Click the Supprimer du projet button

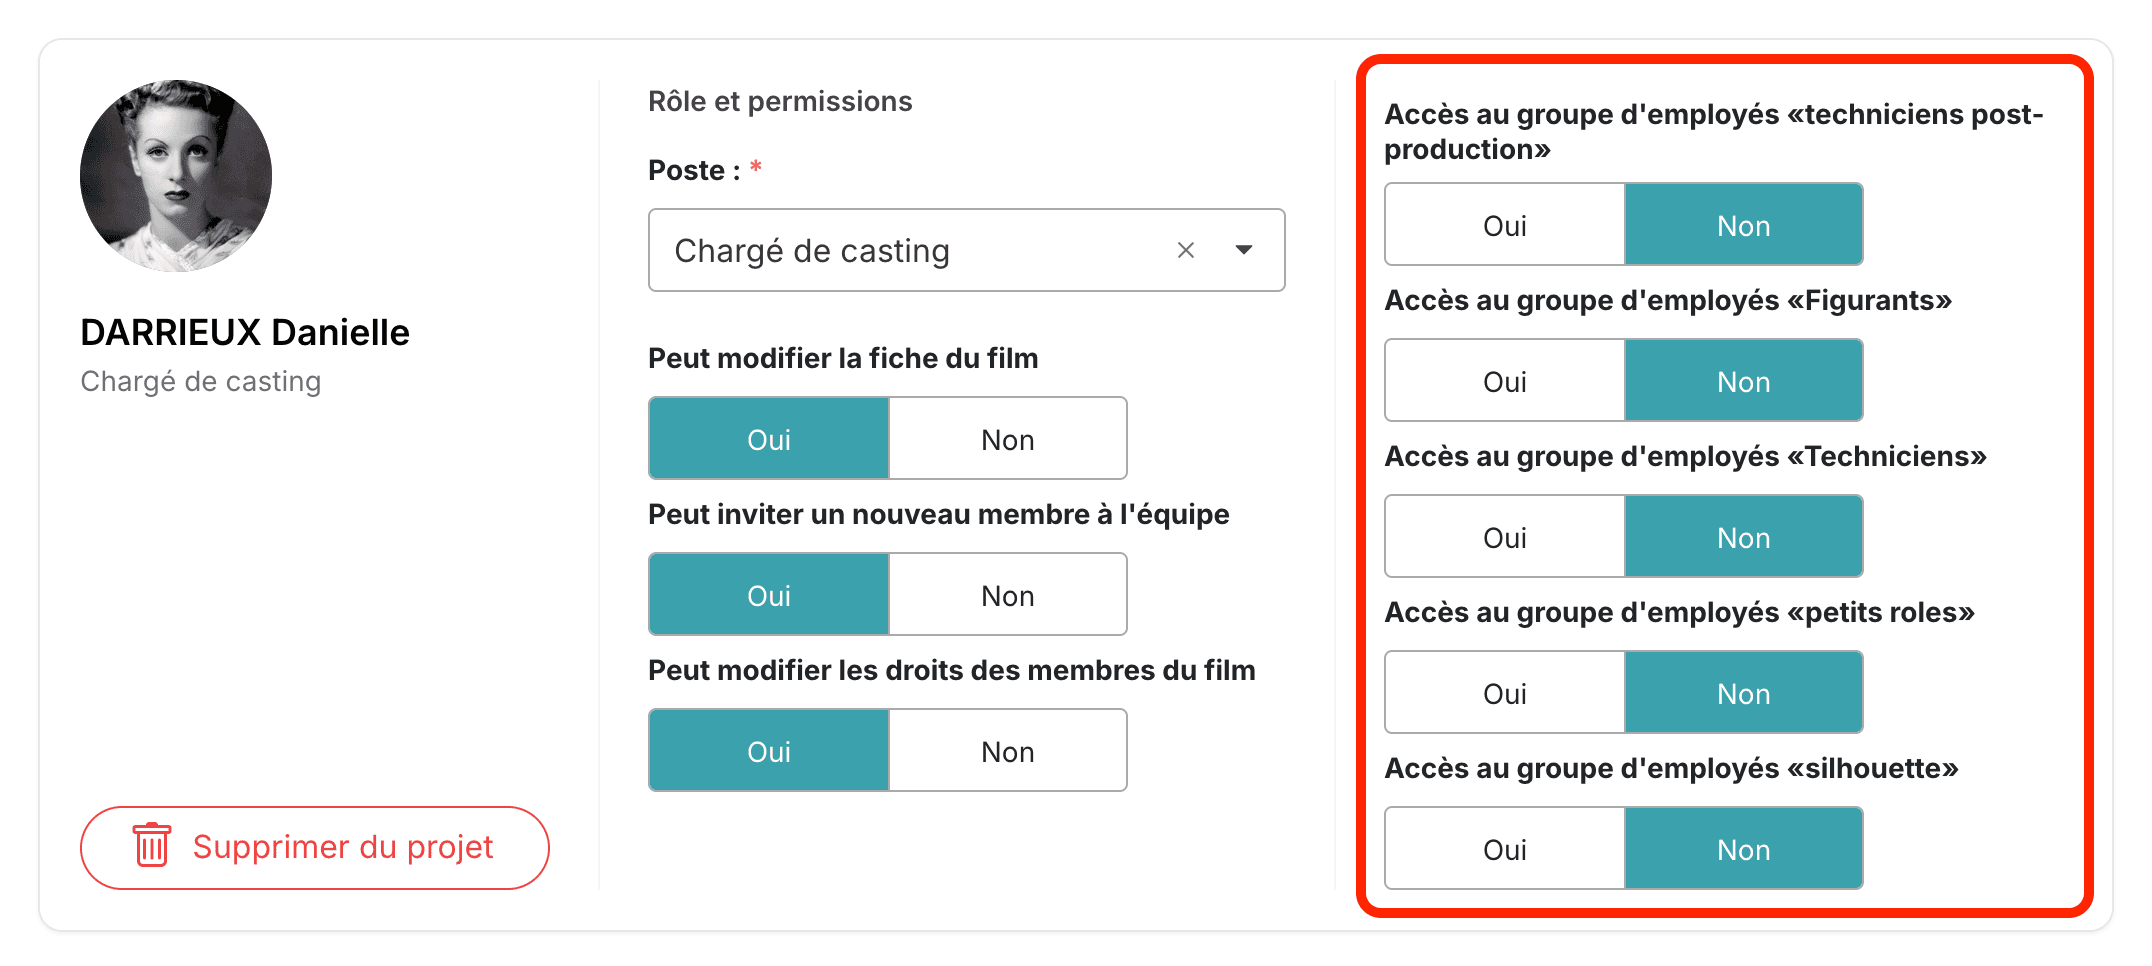click(x=315, y=847)
